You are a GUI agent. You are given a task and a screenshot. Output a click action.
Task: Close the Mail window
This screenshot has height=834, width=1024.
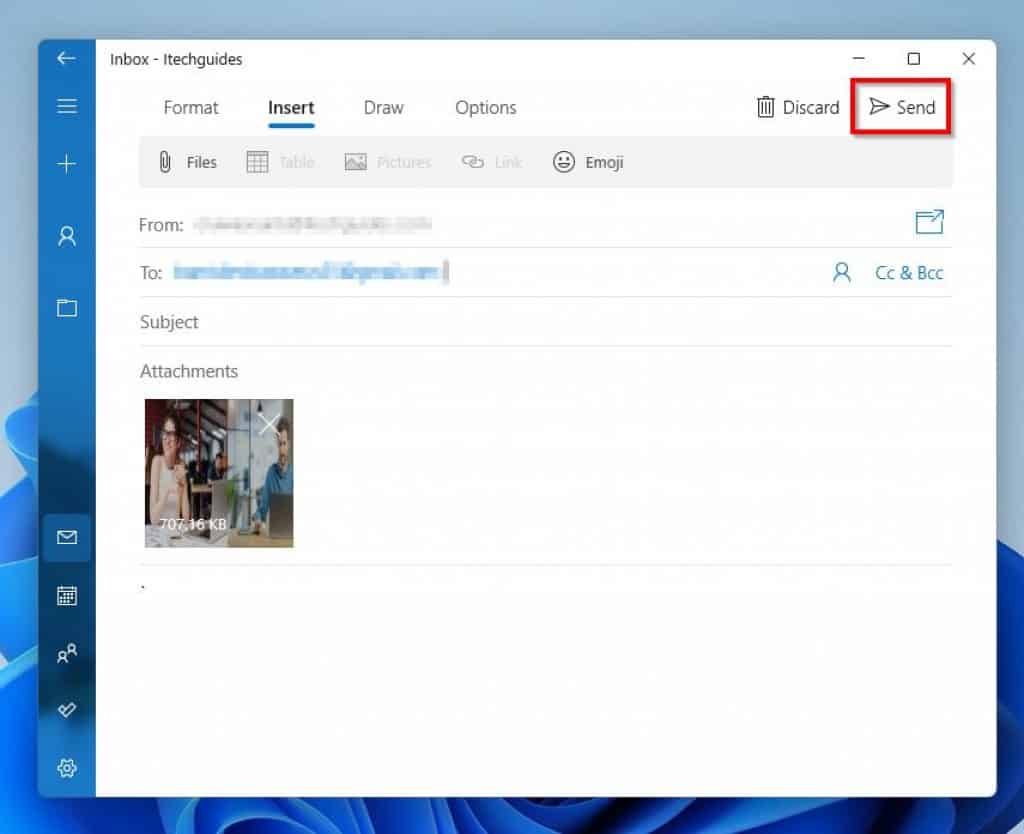pyautogui.click(x=968, y=59)
